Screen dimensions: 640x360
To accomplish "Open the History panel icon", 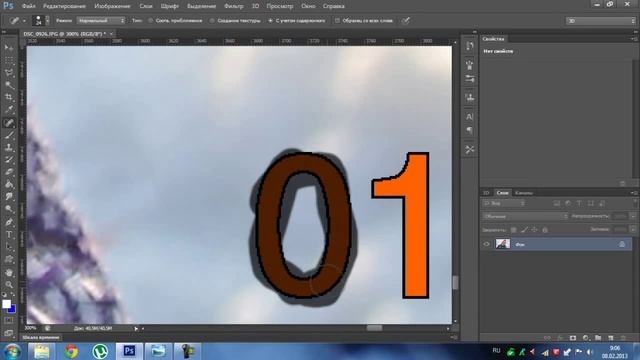I will pos(470,45).
